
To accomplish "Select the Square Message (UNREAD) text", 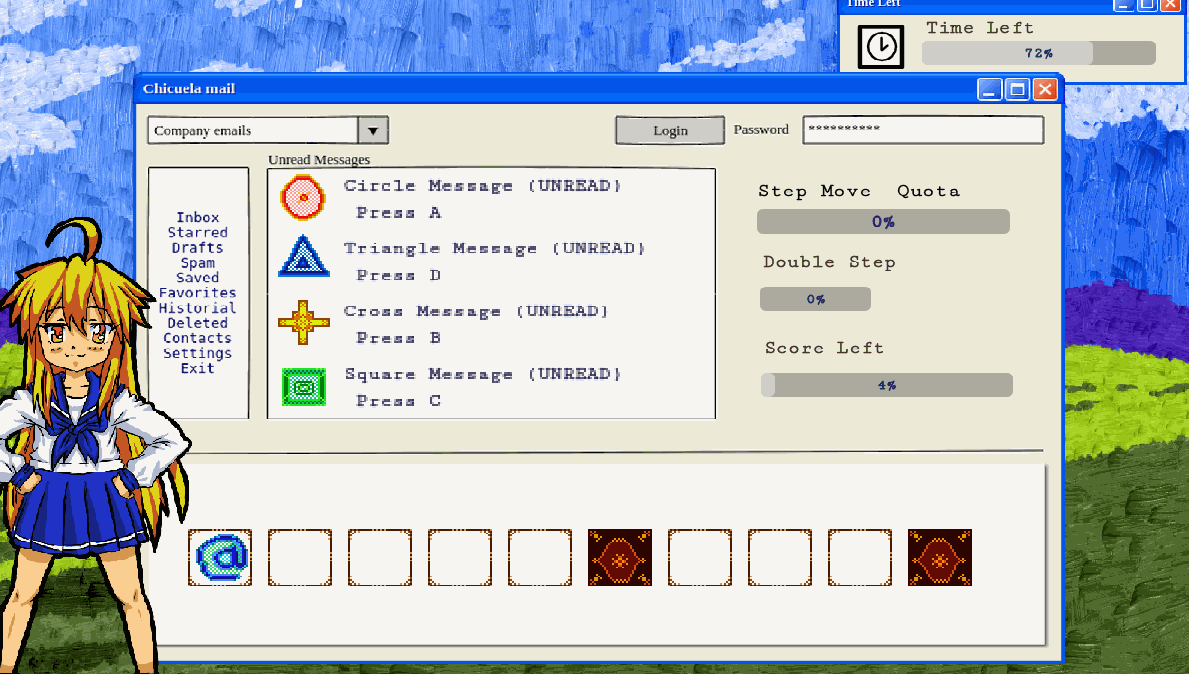I will click(x=483, y=375).
